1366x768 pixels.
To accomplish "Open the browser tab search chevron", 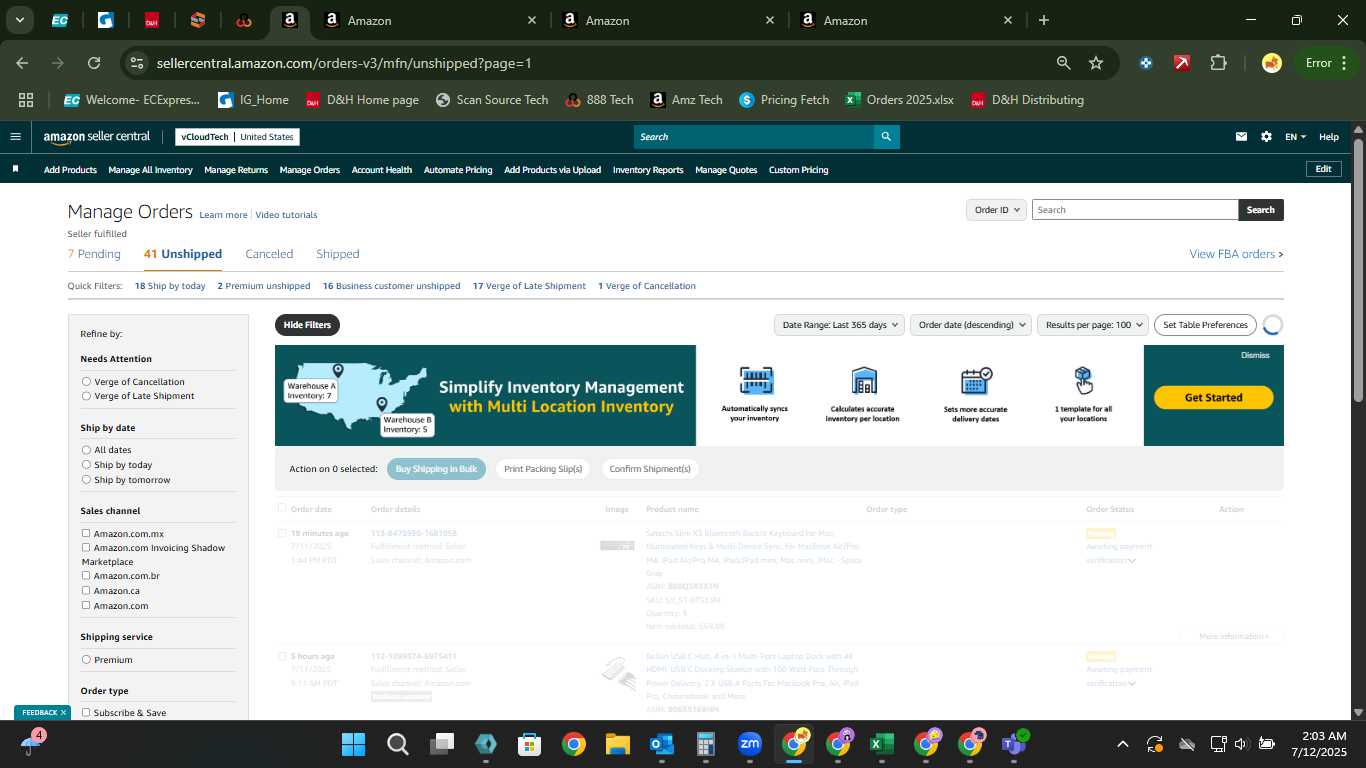I will (x=20, y=20).
